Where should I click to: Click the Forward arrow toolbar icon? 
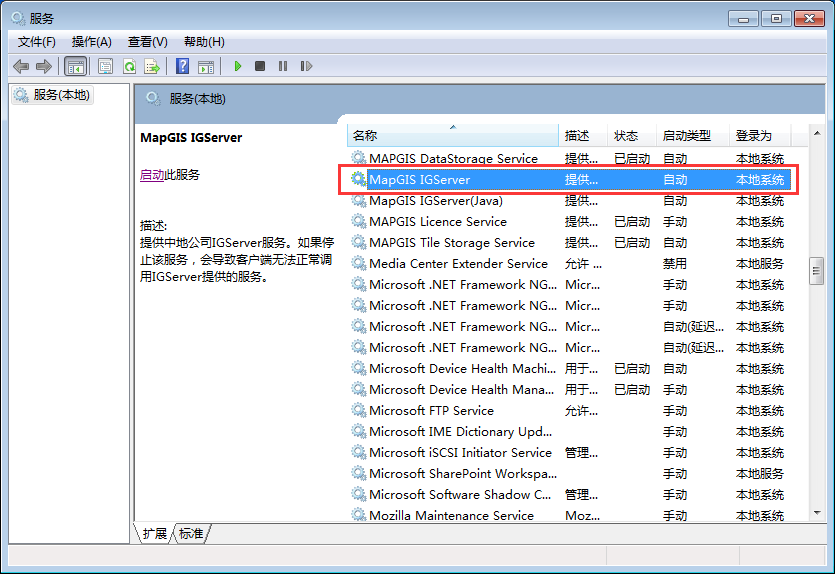(x=44, y=67)
